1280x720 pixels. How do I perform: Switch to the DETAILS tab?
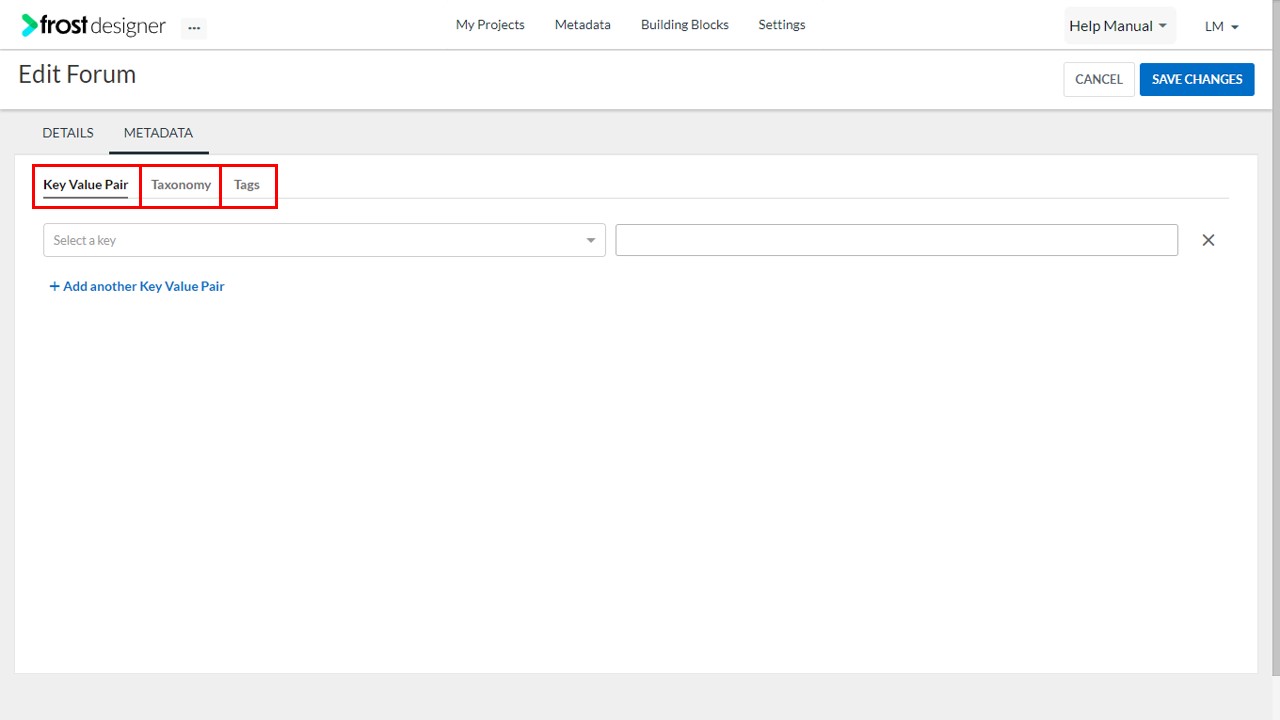[x=68, y=133]
